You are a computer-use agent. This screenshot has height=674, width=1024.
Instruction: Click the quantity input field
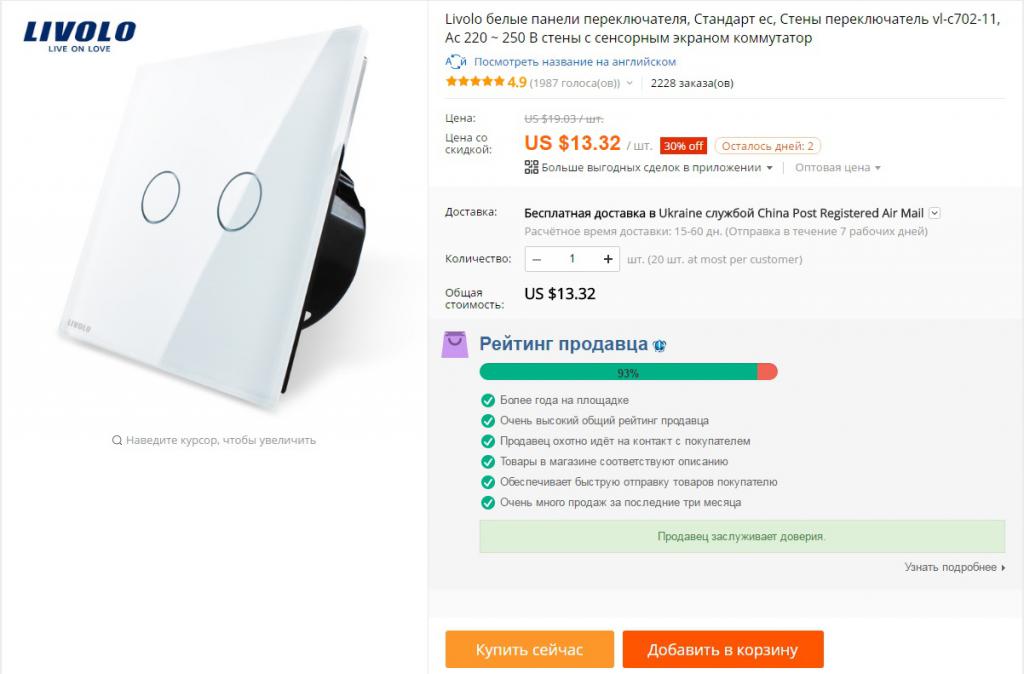(x=572, y=259)
